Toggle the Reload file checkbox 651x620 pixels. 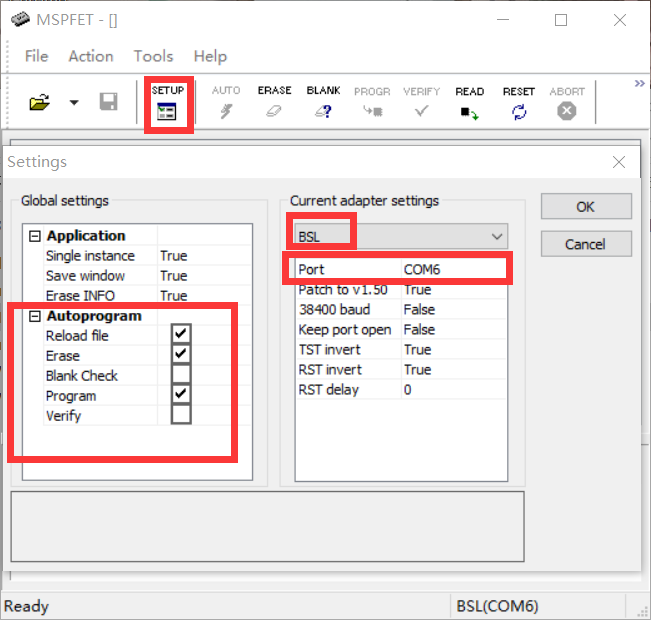click(x=181, y=333)
